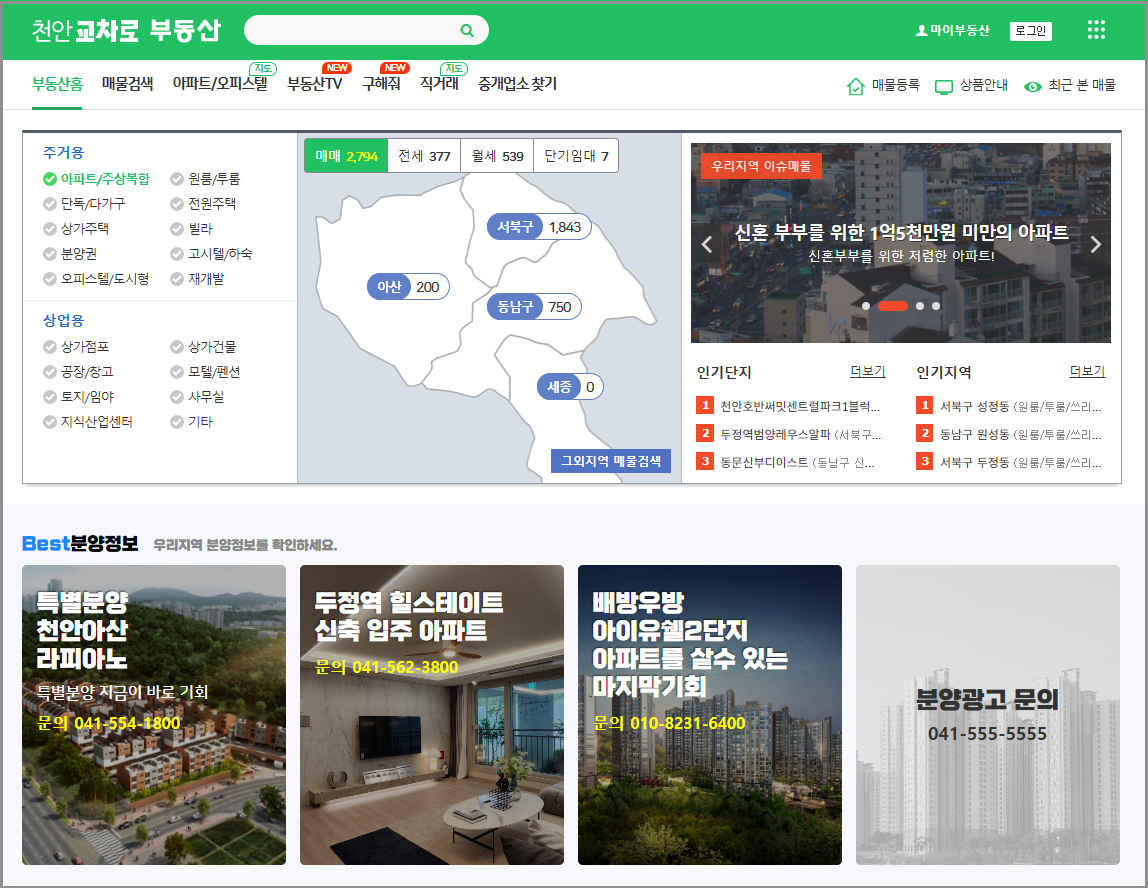This screenshot has width=1148, height=888.
Task: Switch to the 전세 tab
Action: [424, 155]
